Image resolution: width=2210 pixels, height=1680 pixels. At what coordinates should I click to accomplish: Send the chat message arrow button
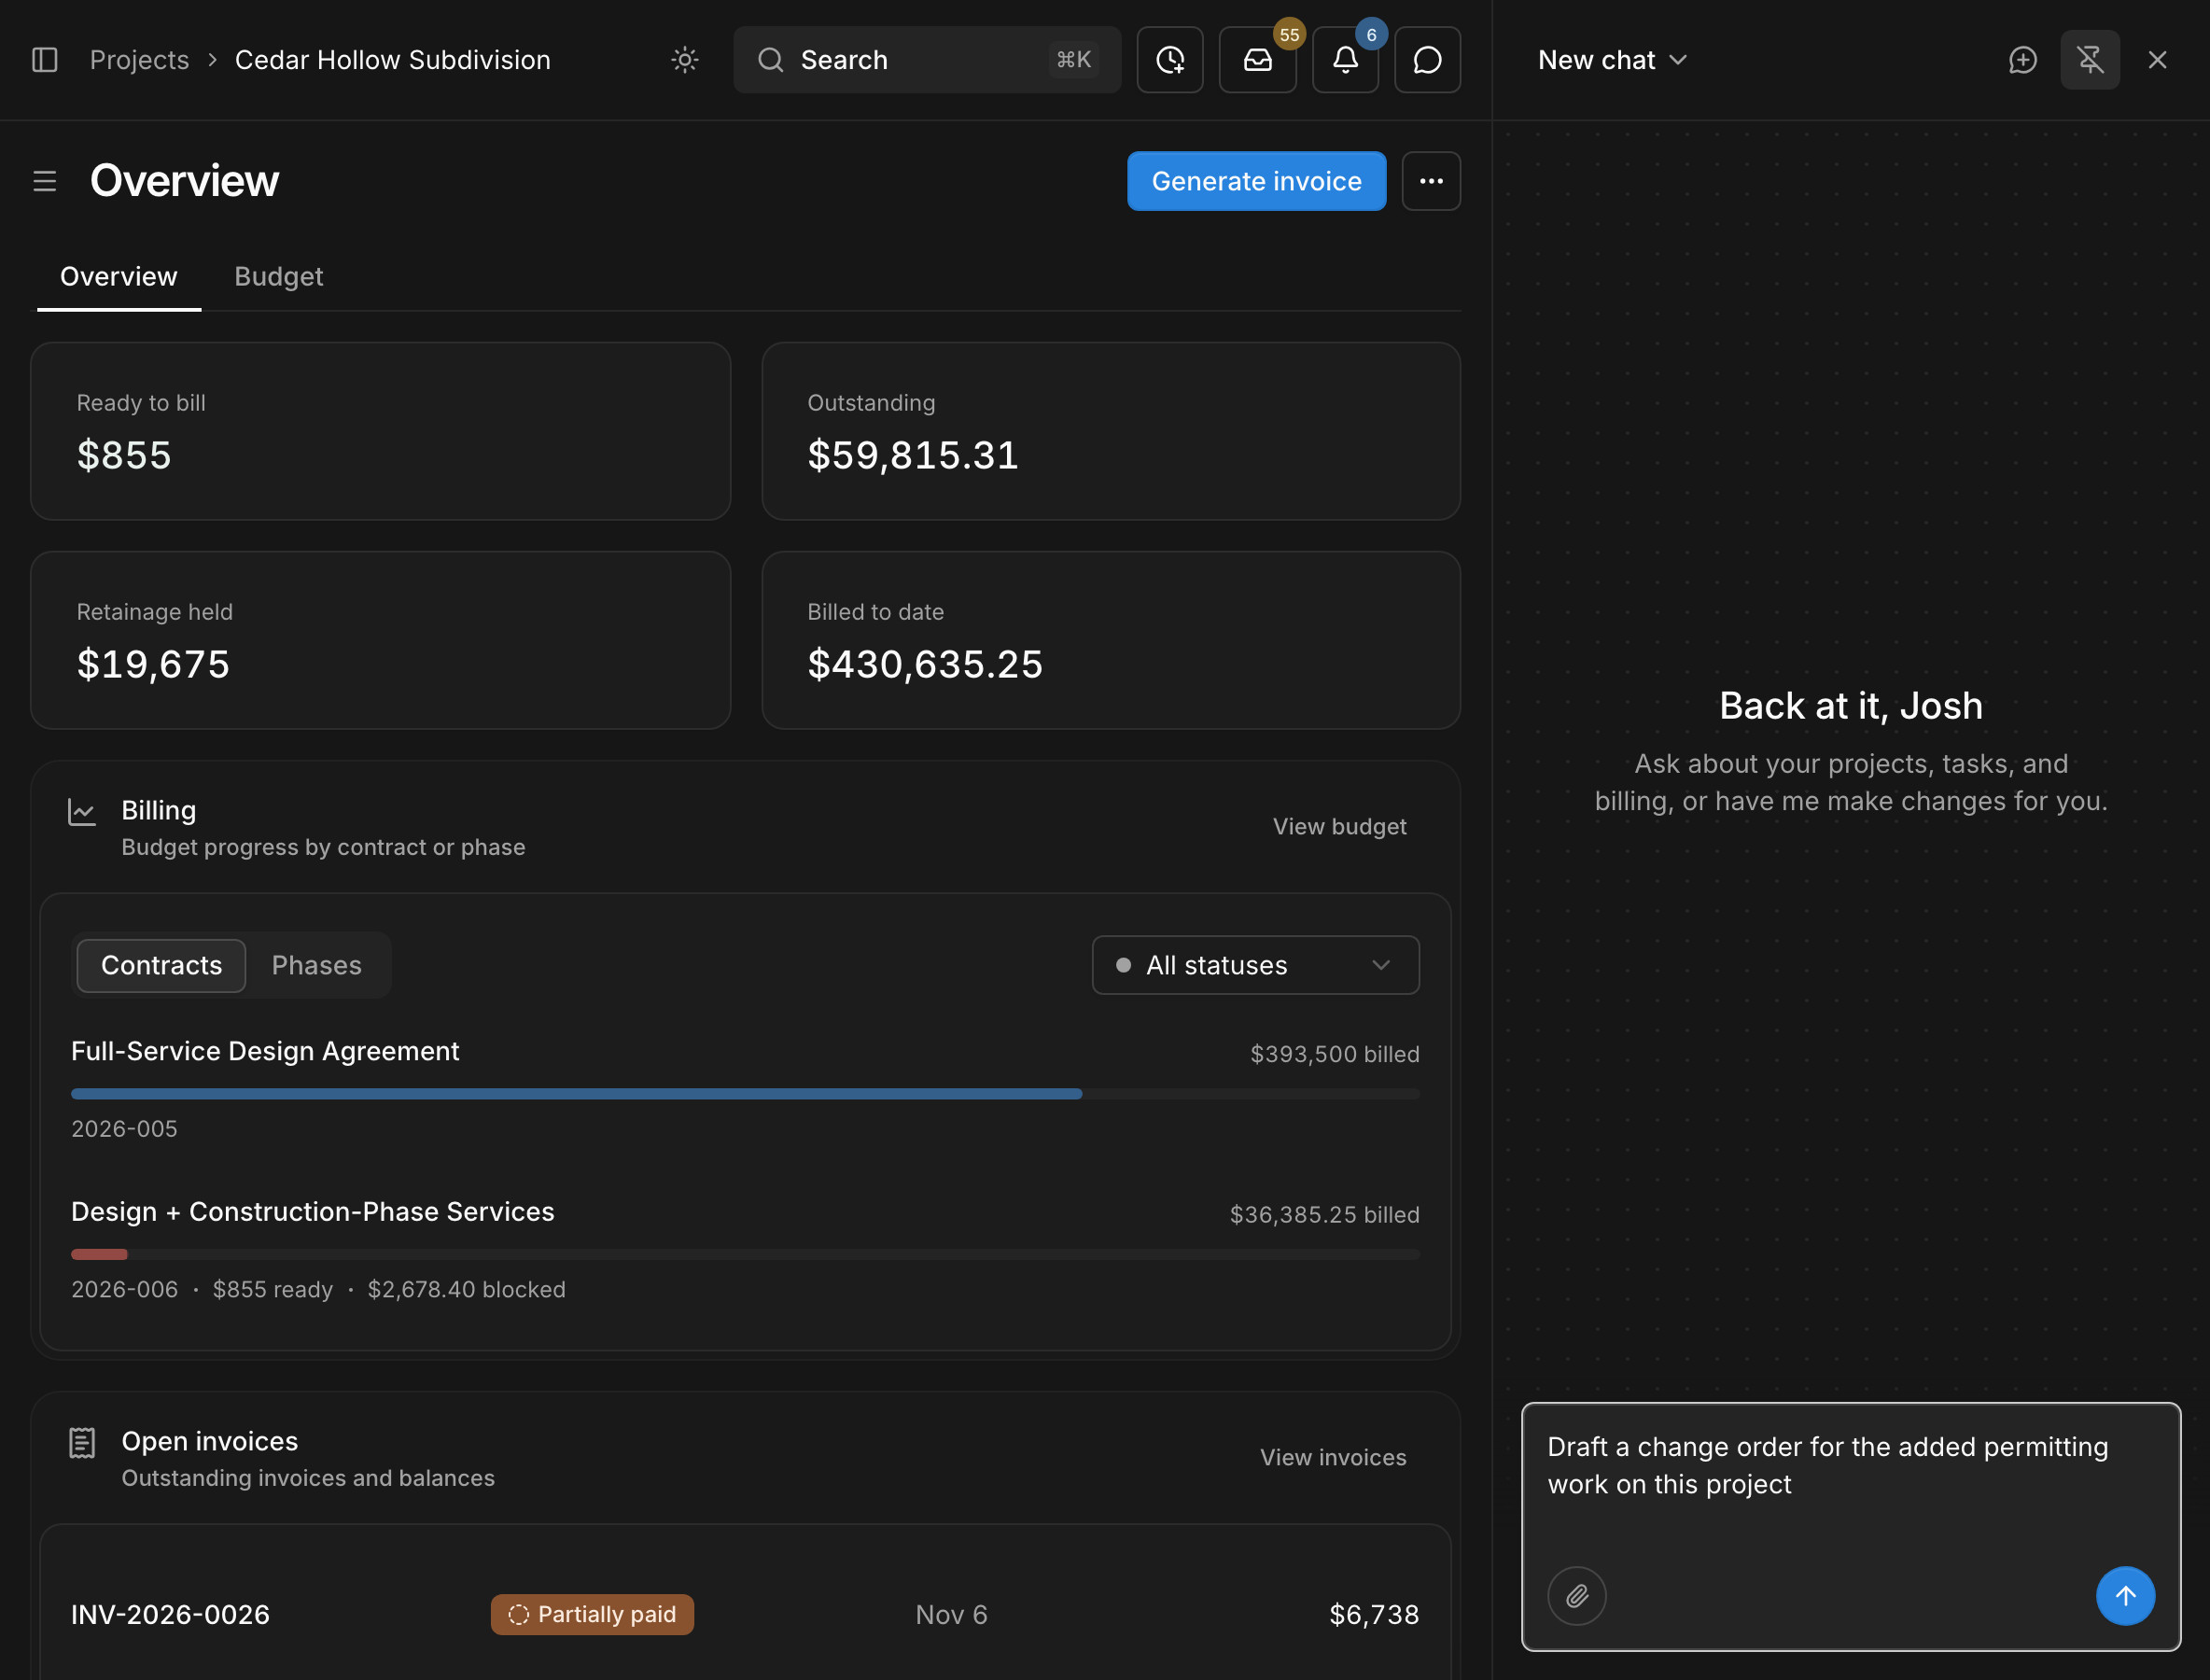click(2125, 1595)
